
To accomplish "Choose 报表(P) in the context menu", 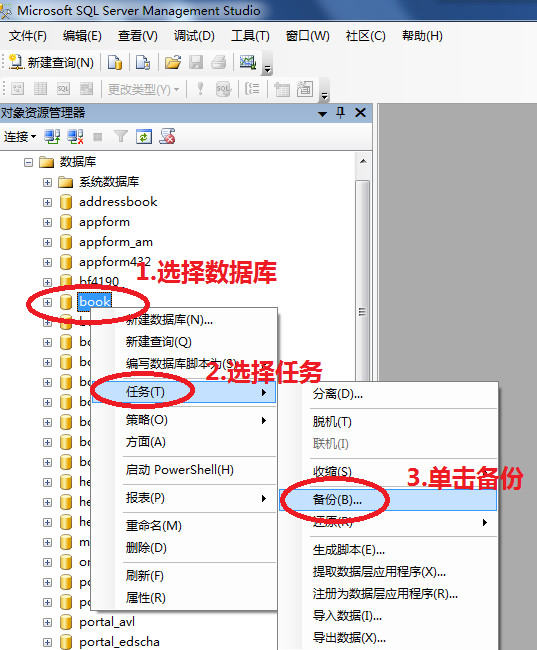I will 184,497.
